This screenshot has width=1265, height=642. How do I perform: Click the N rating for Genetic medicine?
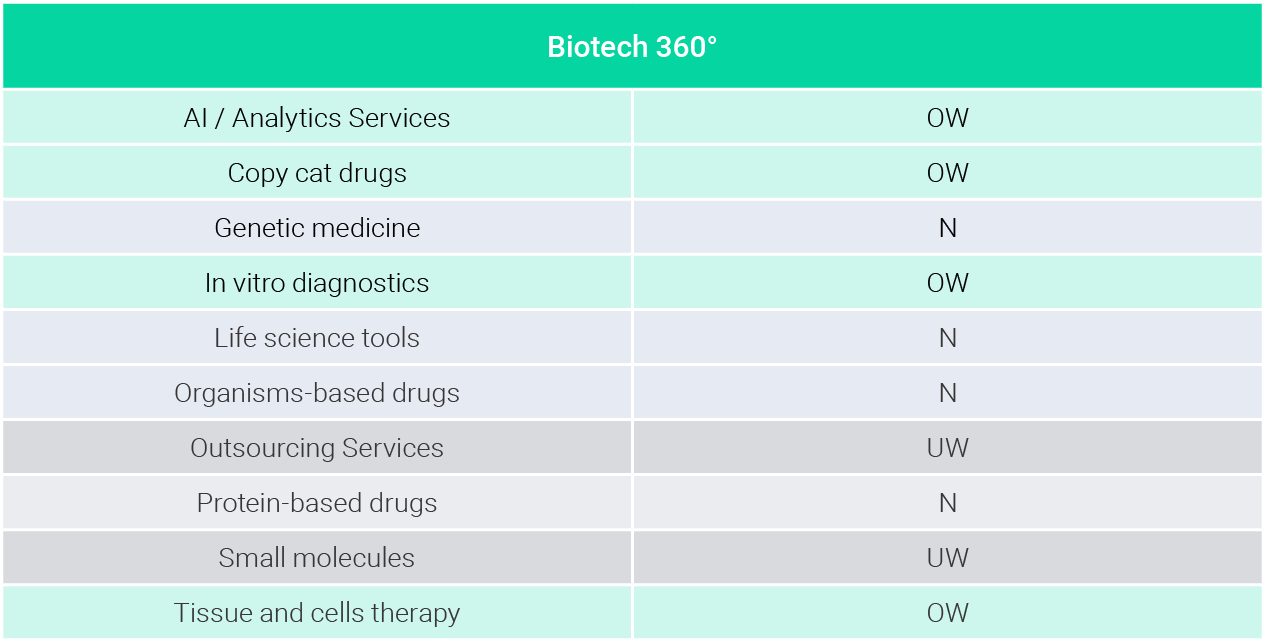(x=948, y=228)
